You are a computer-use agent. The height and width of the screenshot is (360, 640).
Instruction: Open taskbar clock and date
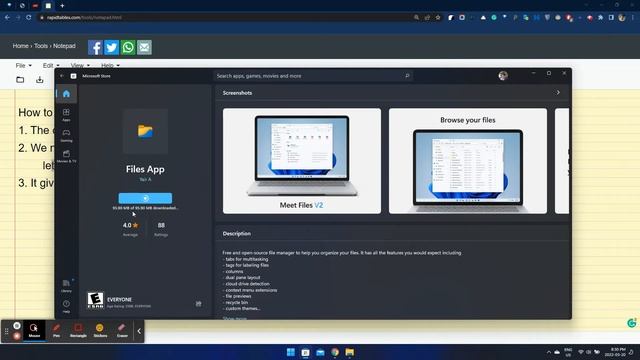point(616,352)
